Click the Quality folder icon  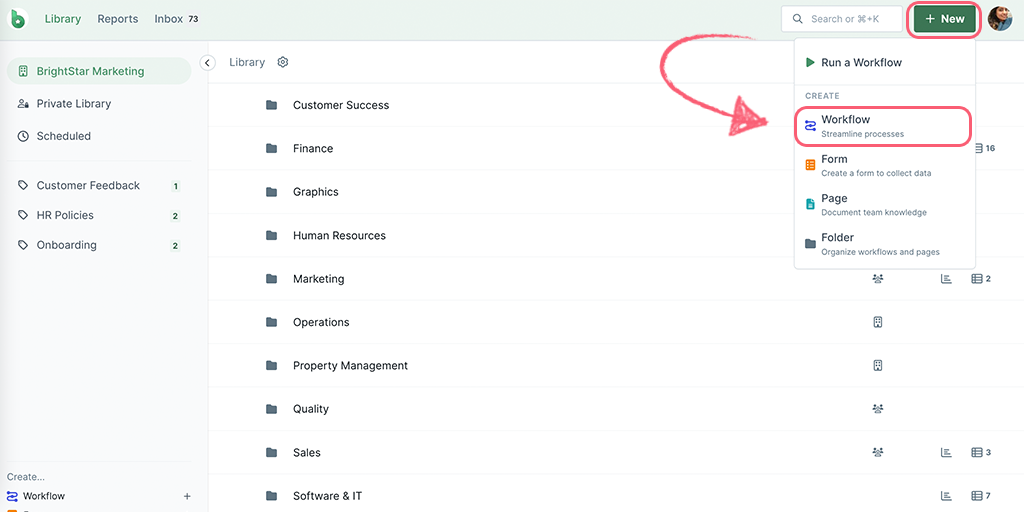pos(272,409)
